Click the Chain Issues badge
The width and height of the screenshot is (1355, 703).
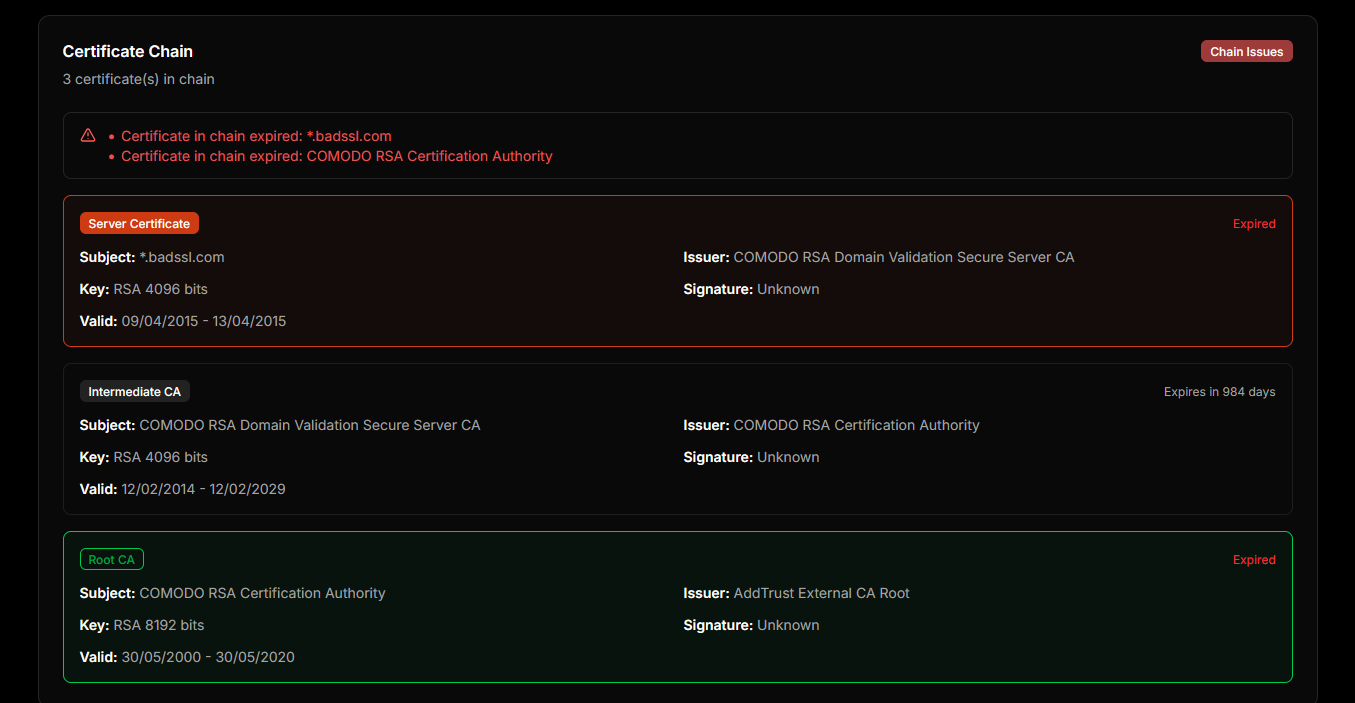pos(1246,51)
